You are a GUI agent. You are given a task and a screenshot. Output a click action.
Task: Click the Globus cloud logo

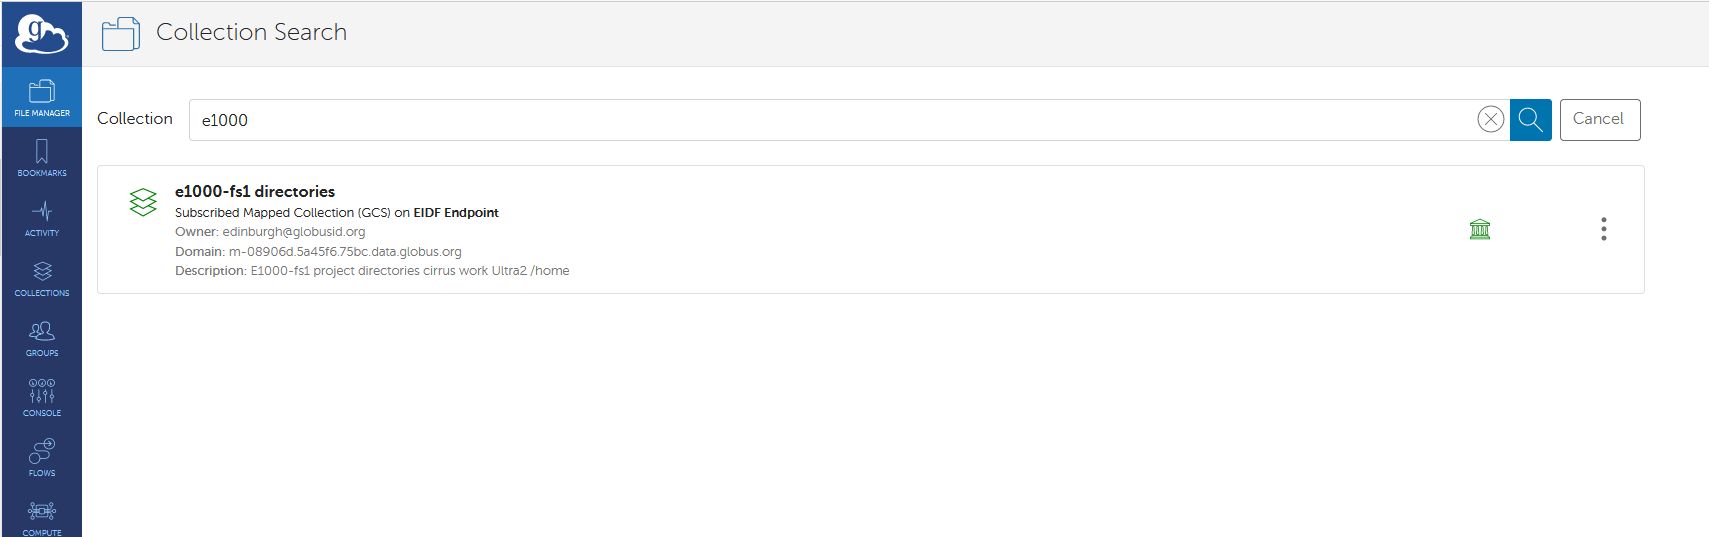click(41, 34)
